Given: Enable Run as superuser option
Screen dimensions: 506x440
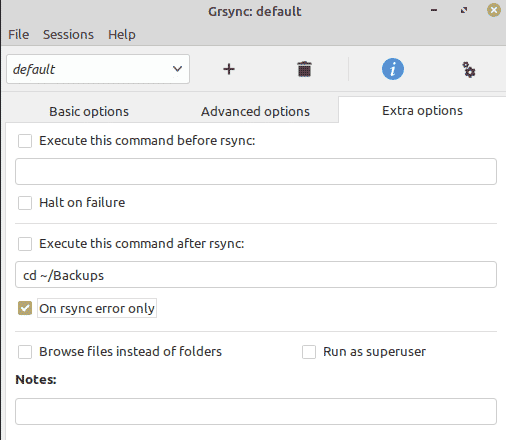Looking at the screenshot, I should pyautogui.click(x=309, y=352).
